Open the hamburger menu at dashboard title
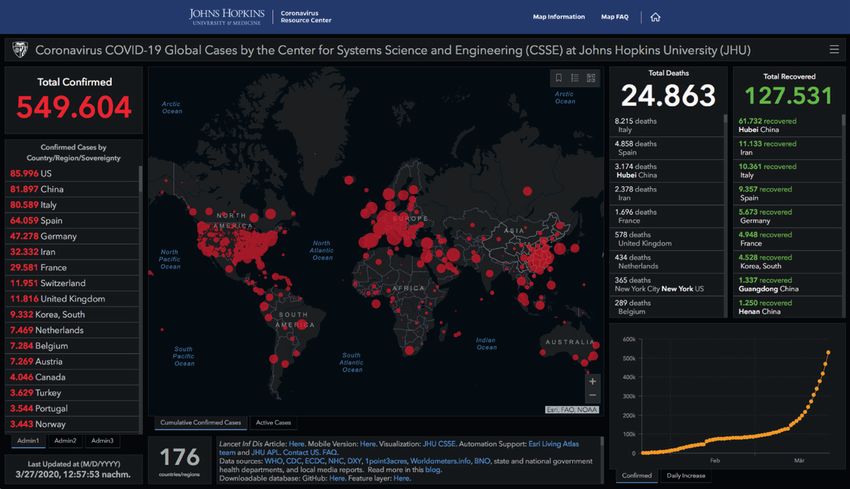850x489 pixels. 834,50
